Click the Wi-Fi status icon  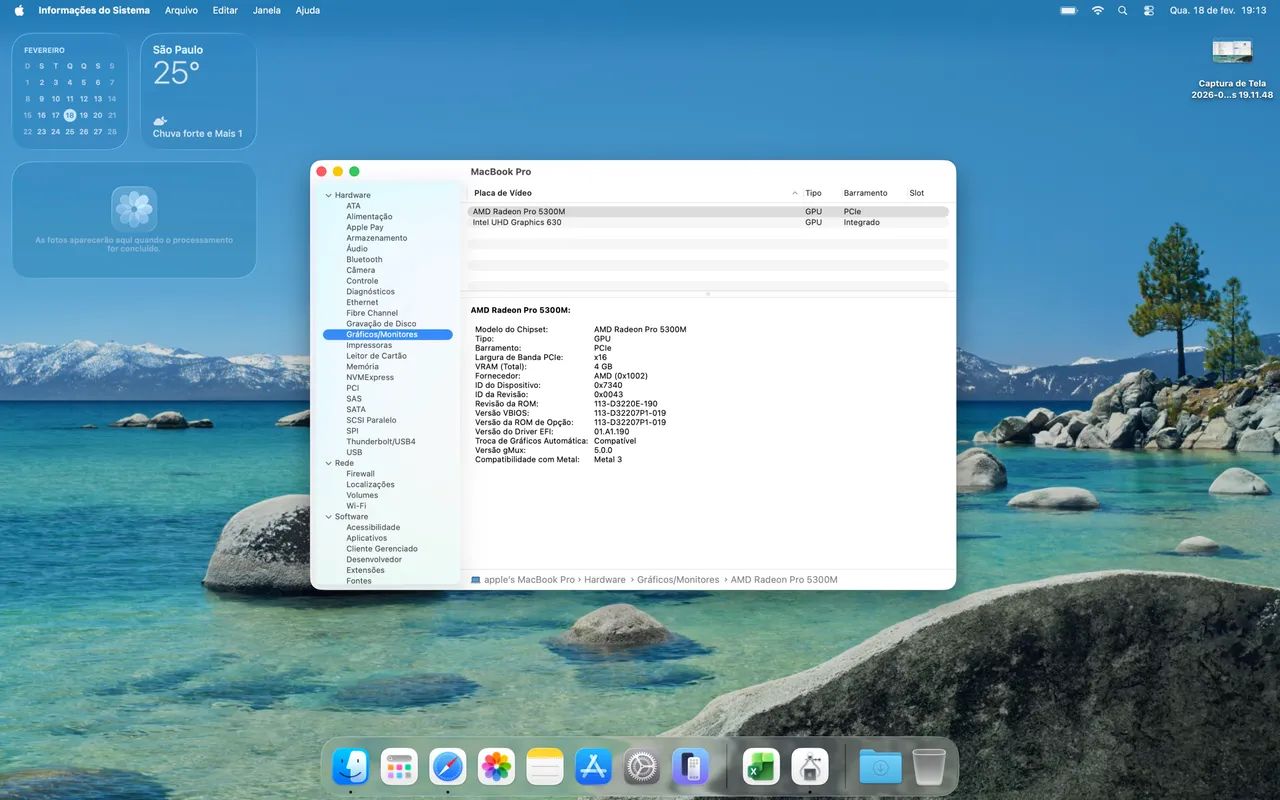[1097, 10]
